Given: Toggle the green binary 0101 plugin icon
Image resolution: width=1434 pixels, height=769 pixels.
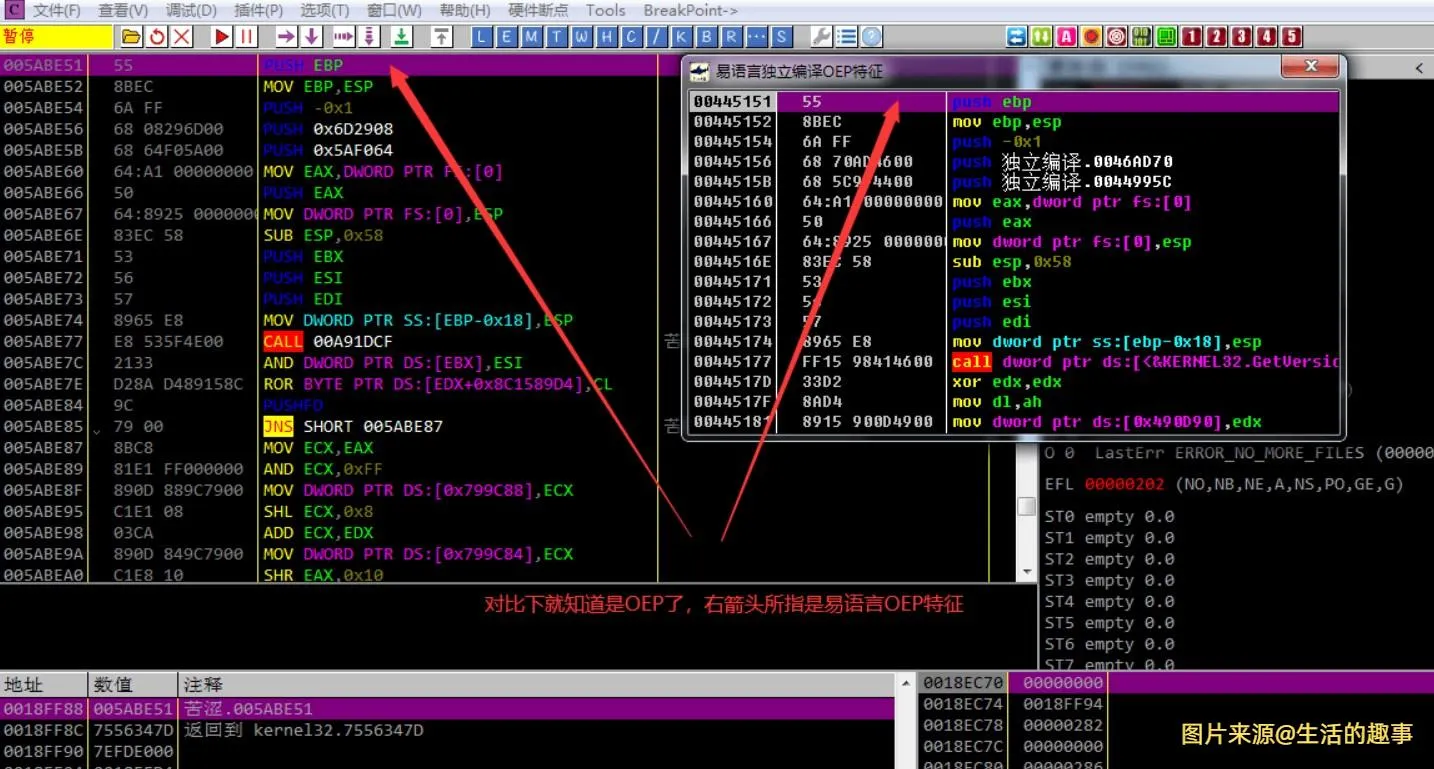Looking at the screenshot, I should pyautogui.click(x=1139, y=37).
